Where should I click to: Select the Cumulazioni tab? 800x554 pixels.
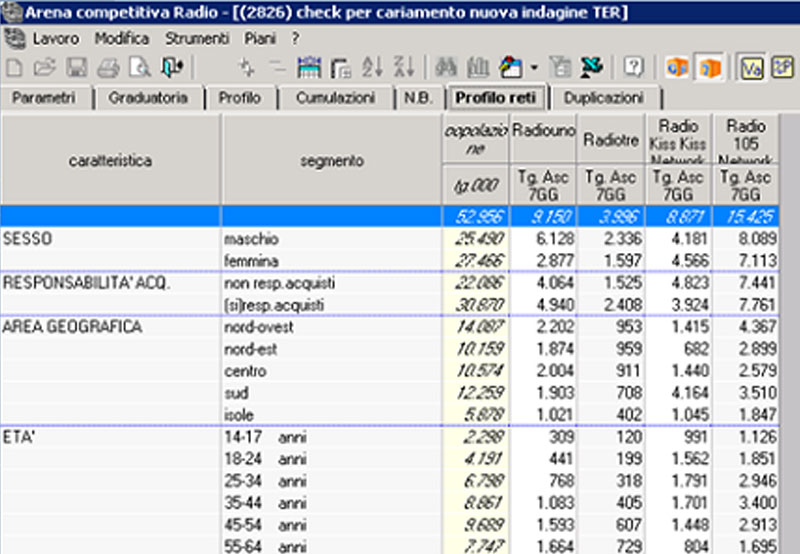pyautogui.click(x=335, y=98)
